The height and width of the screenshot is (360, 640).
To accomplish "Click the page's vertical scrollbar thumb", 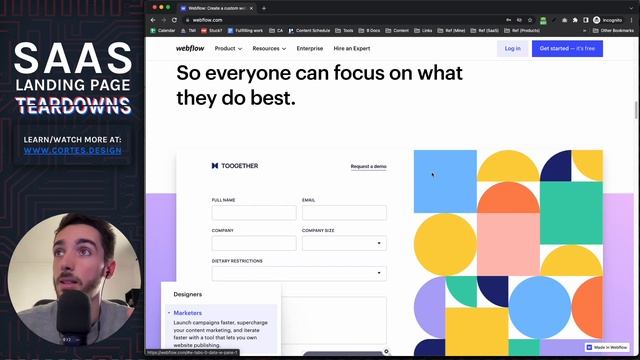I will click(x=636, y=109).
